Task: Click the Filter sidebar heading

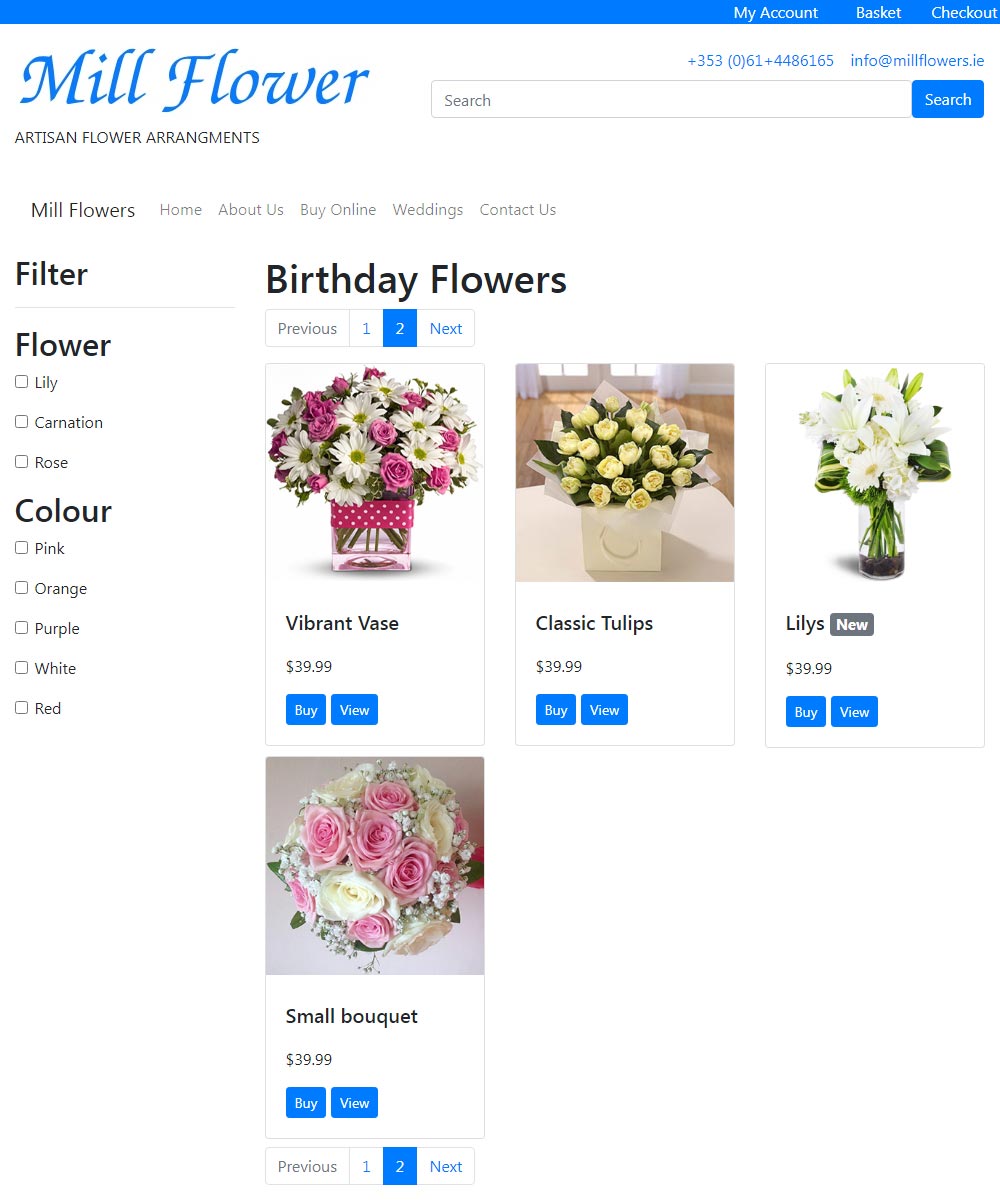Action: coord(51,274)
